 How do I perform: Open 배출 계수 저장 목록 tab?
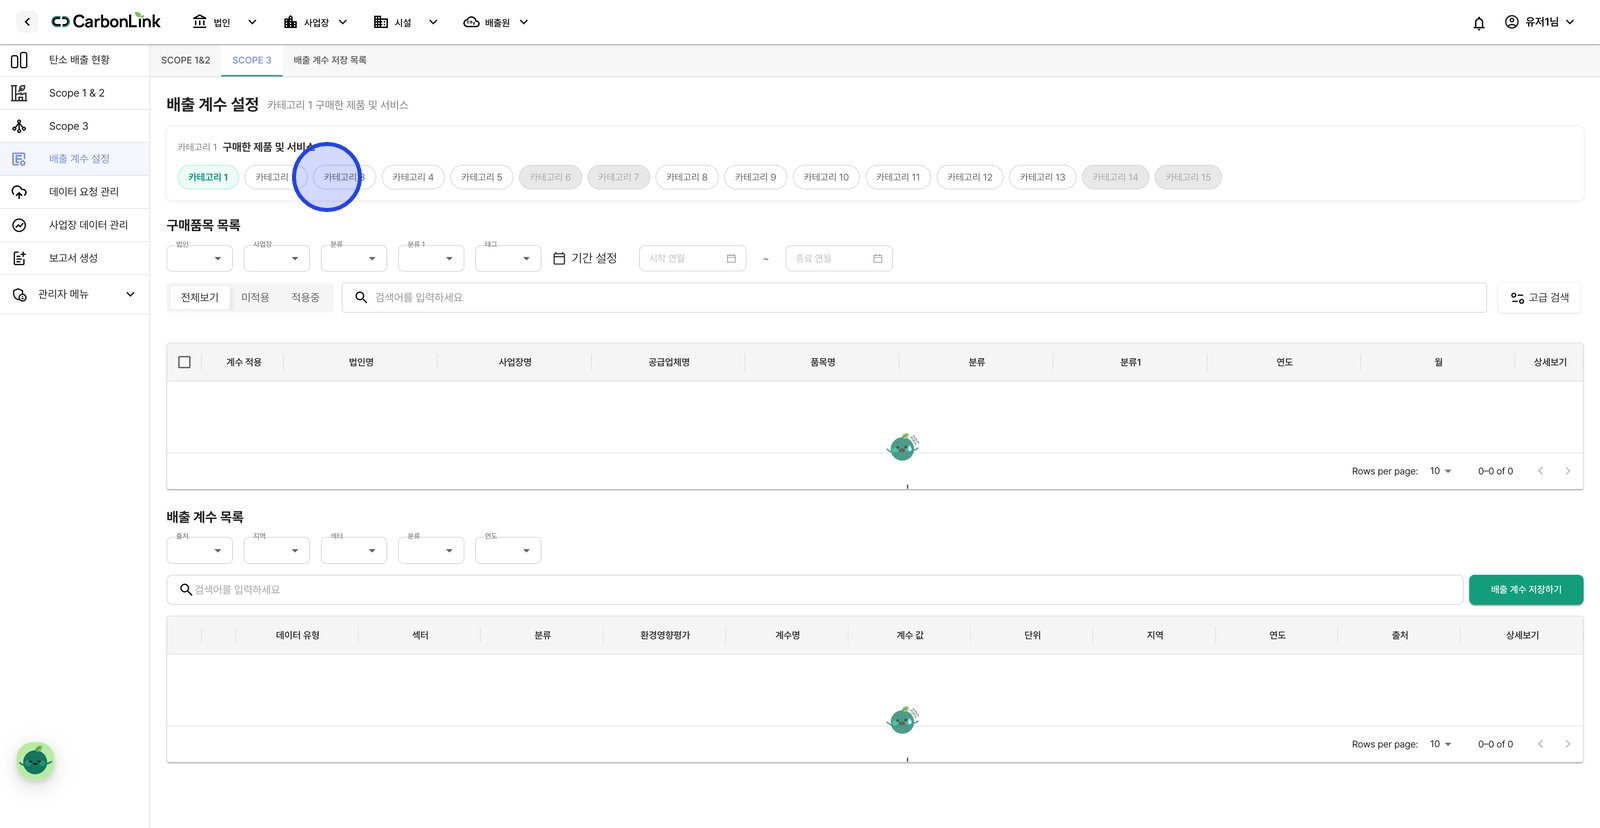pos(330,61)
